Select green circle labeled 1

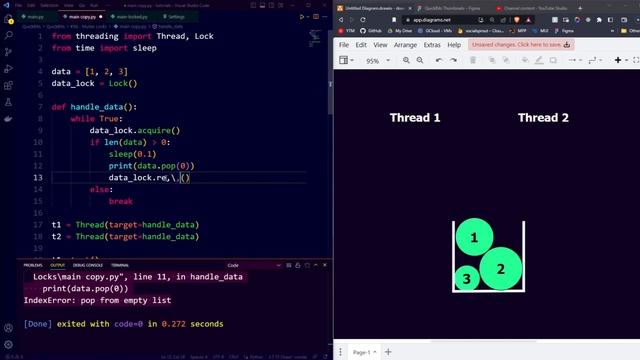tap(474, 237)
